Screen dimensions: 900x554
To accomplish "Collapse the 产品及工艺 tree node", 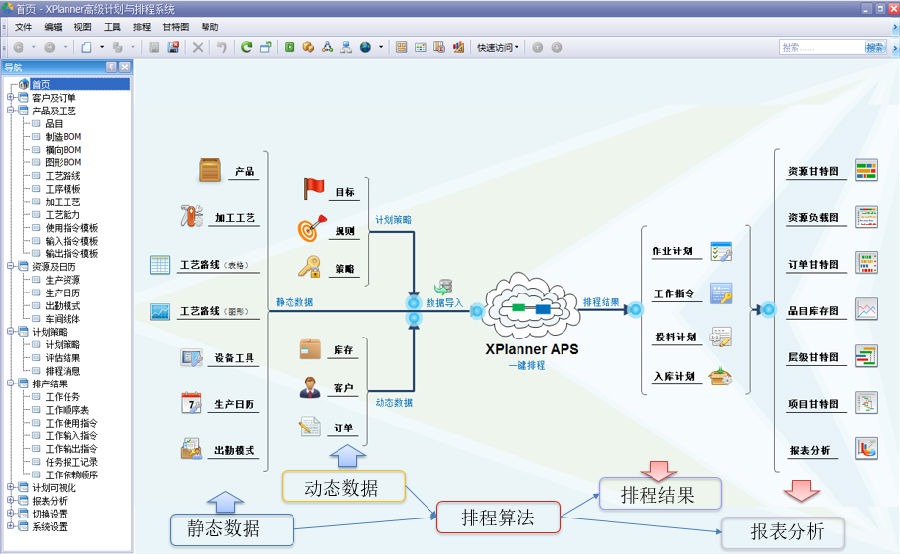I will [x=11, y=110].
